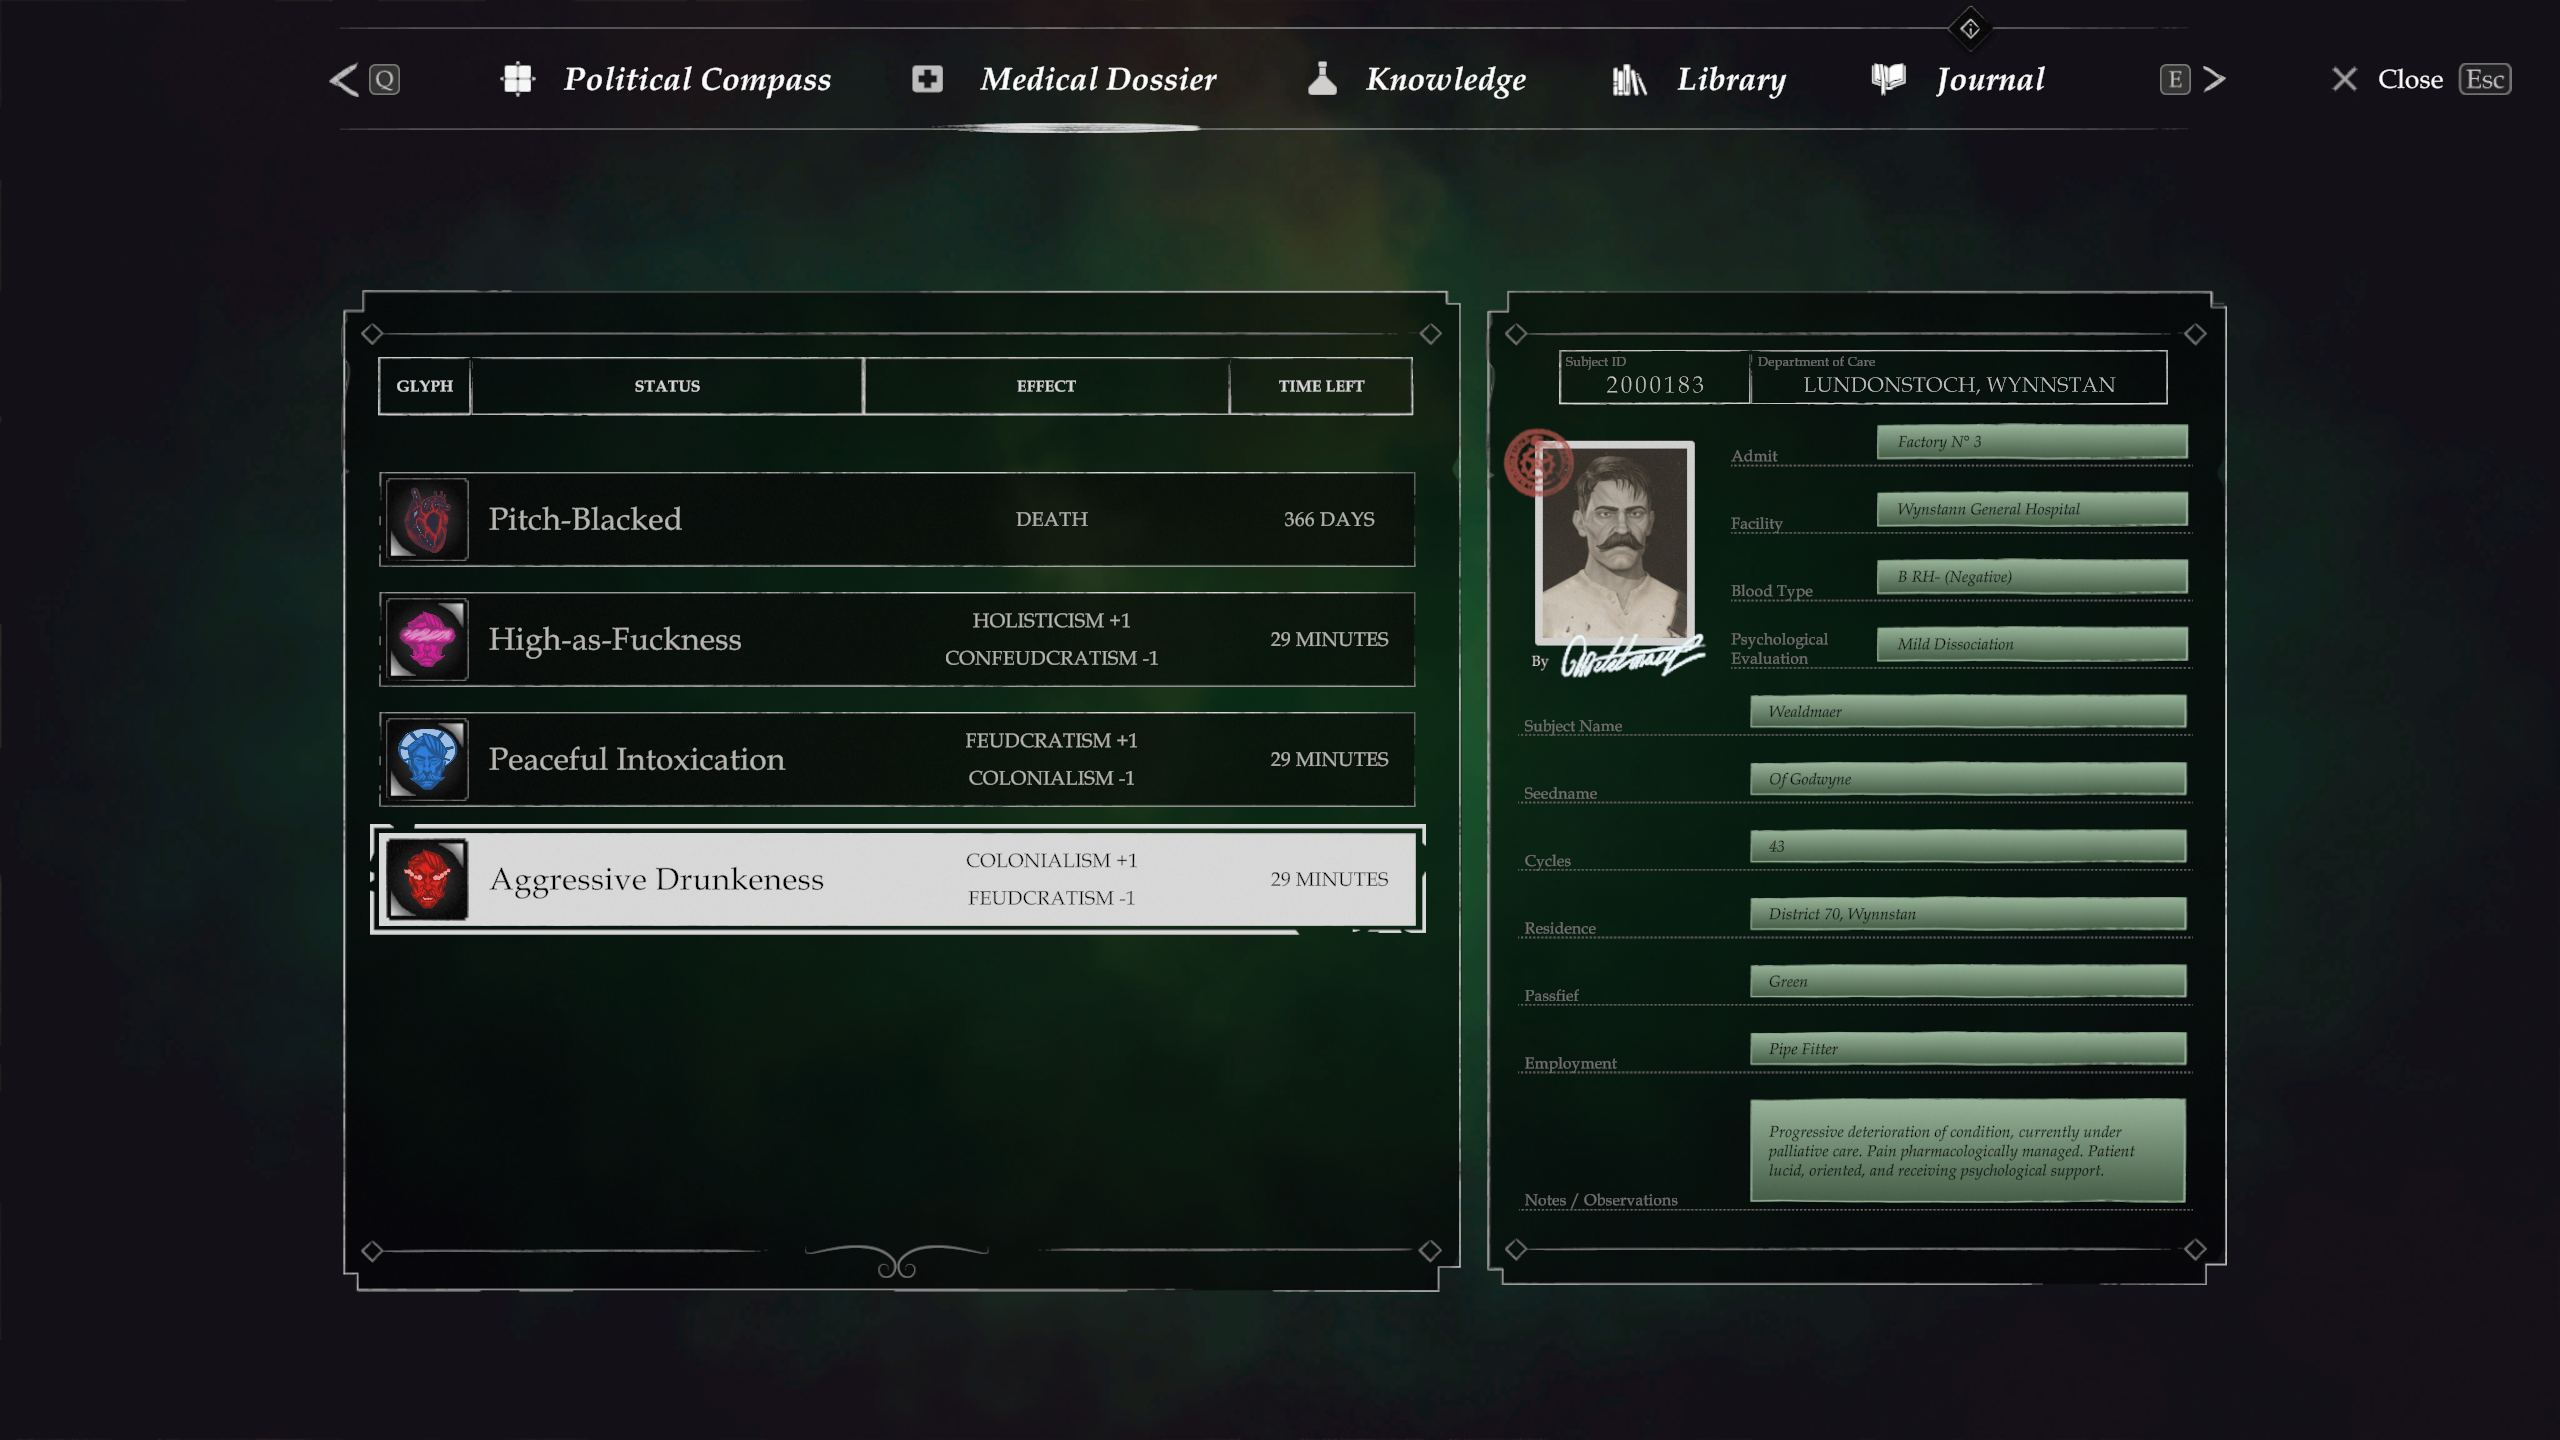Click the Library books icon
The image size is (2560, 1440).
click(1629, 79)
